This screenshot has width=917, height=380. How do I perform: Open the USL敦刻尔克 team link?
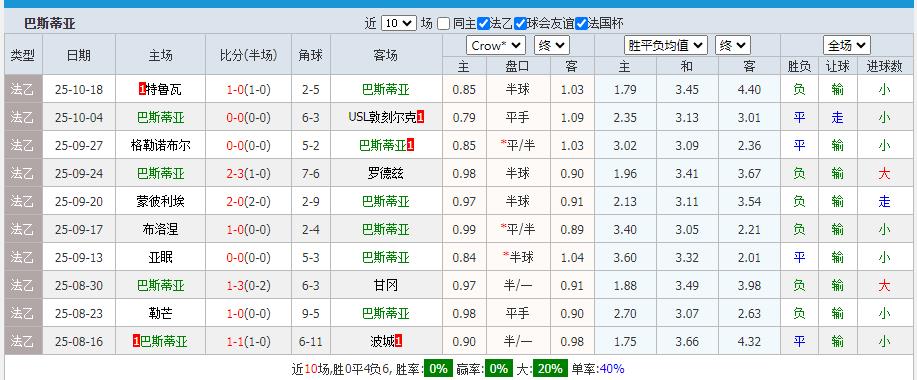[x=382, y=118]
